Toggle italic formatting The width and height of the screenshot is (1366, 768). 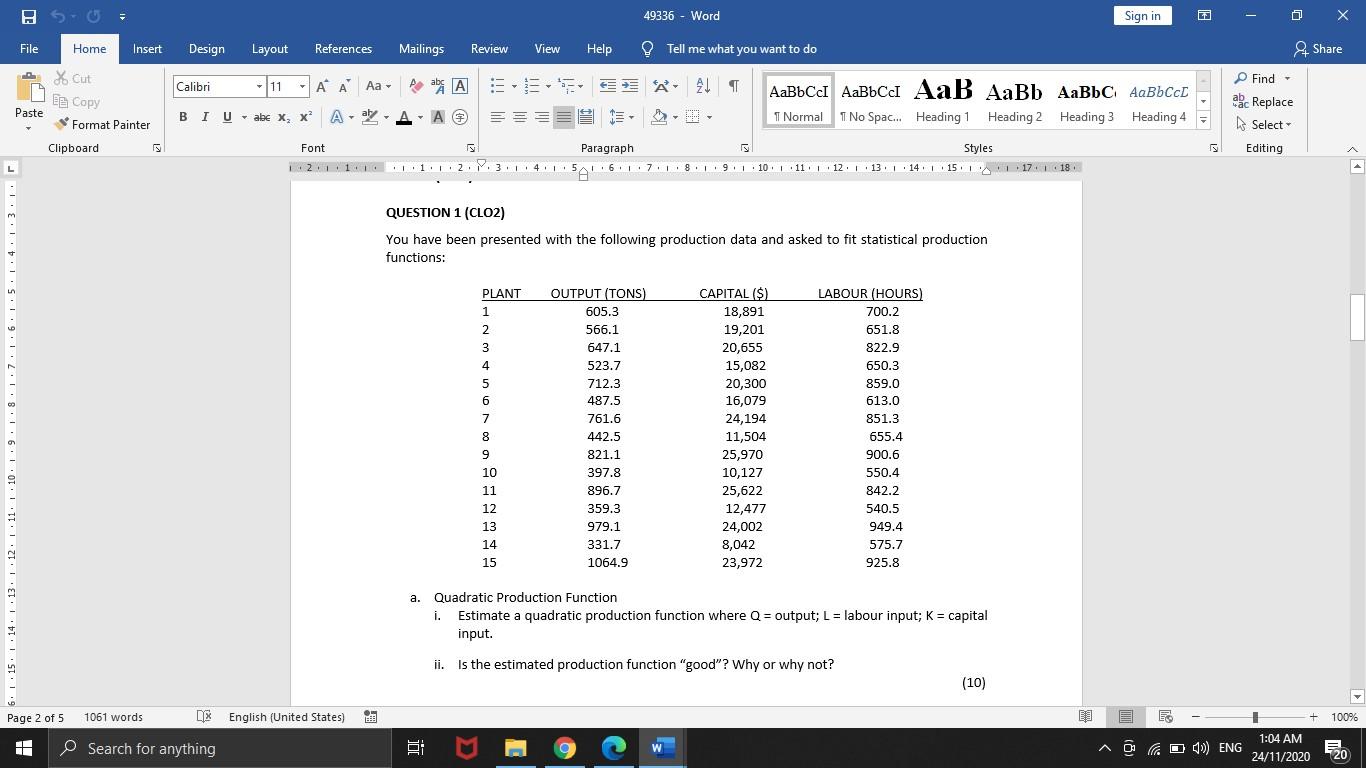point(204,118)
